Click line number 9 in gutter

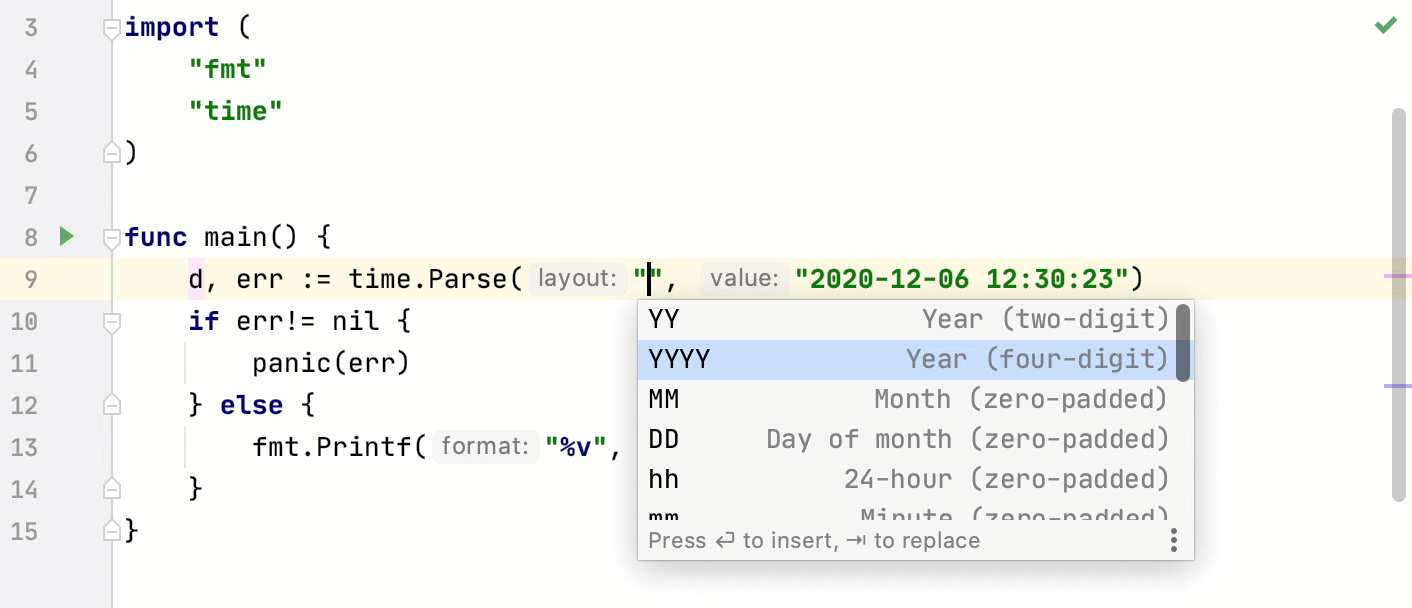click(x=30, y=279)
